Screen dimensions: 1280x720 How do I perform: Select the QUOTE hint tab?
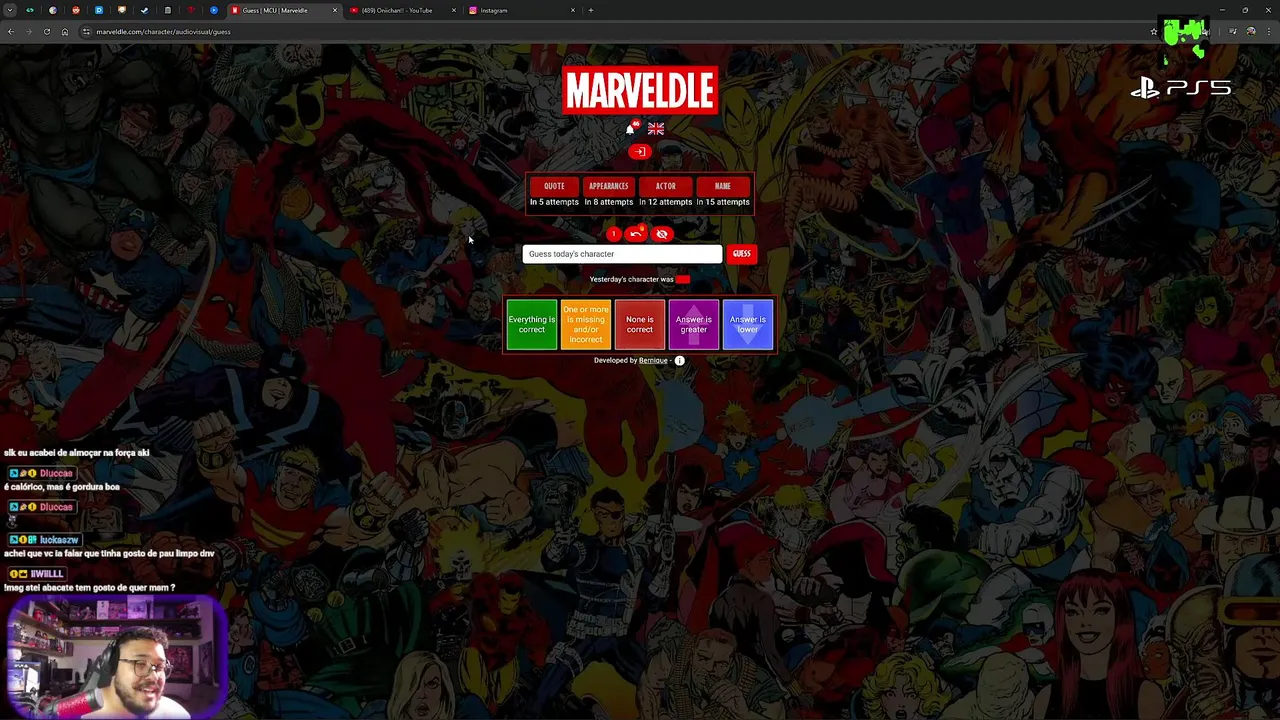(x=554, y=186)
